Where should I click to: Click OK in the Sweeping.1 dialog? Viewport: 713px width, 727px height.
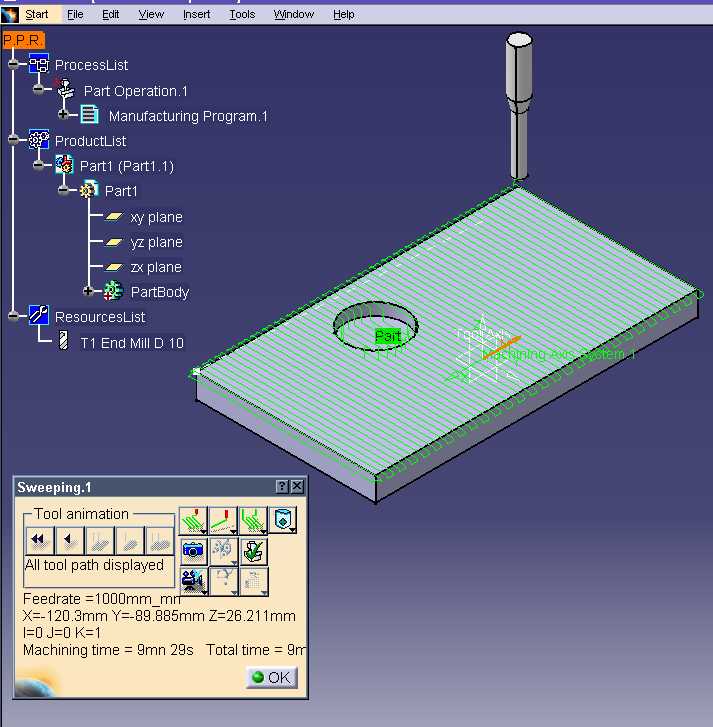tap(272, 677)
